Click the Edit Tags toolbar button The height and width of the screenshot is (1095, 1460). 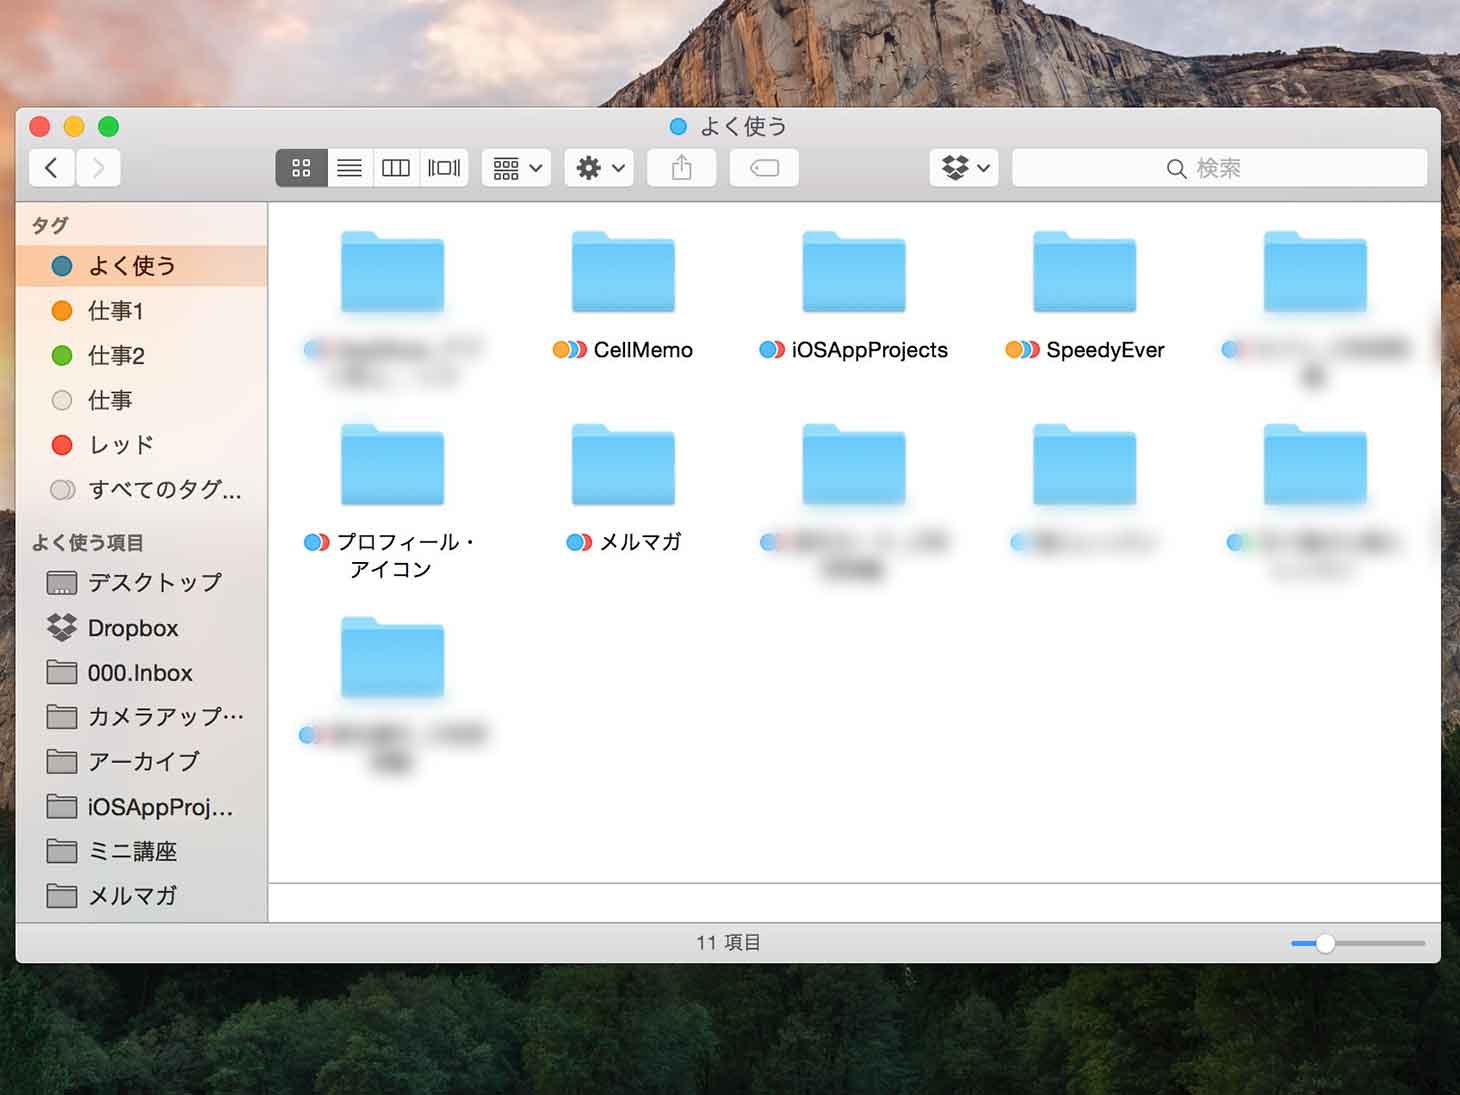tap(764, 168)
